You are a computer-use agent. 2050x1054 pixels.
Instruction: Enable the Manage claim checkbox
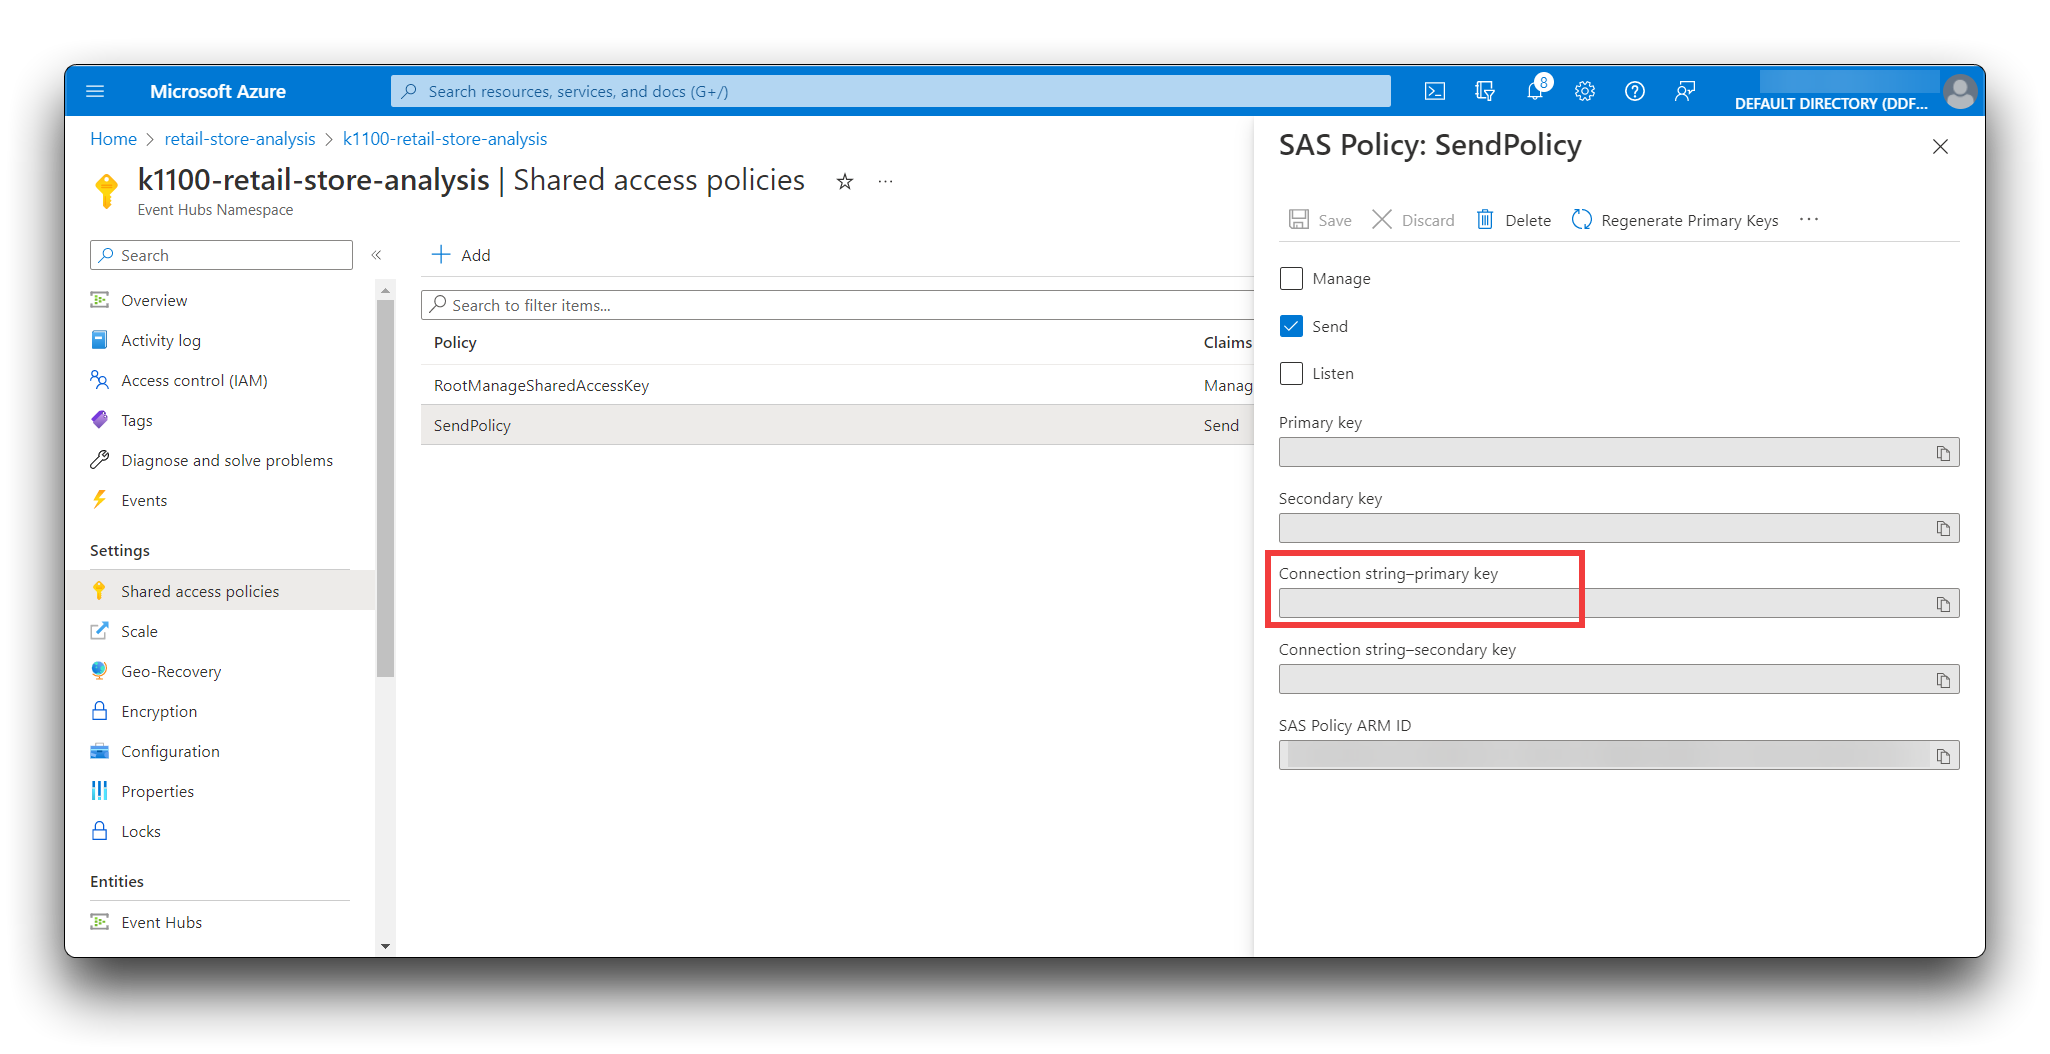click(x=1291, y=278)
